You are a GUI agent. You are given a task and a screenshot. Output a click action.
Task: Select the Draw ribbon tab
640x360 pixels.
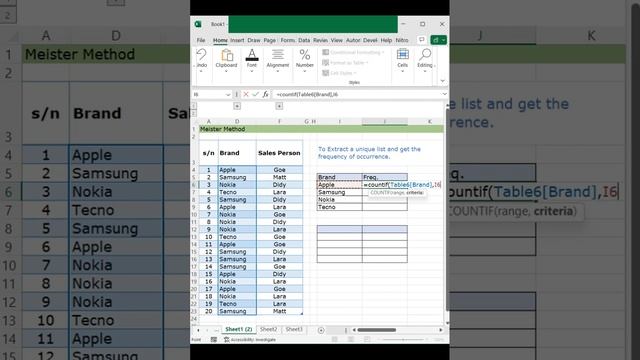(x=253, y=40)
